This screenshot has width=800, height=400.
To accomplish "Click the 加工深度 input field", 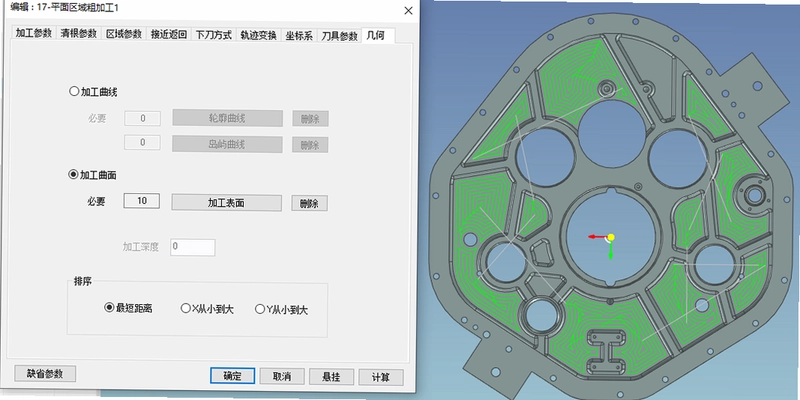I will coord(192,247).
